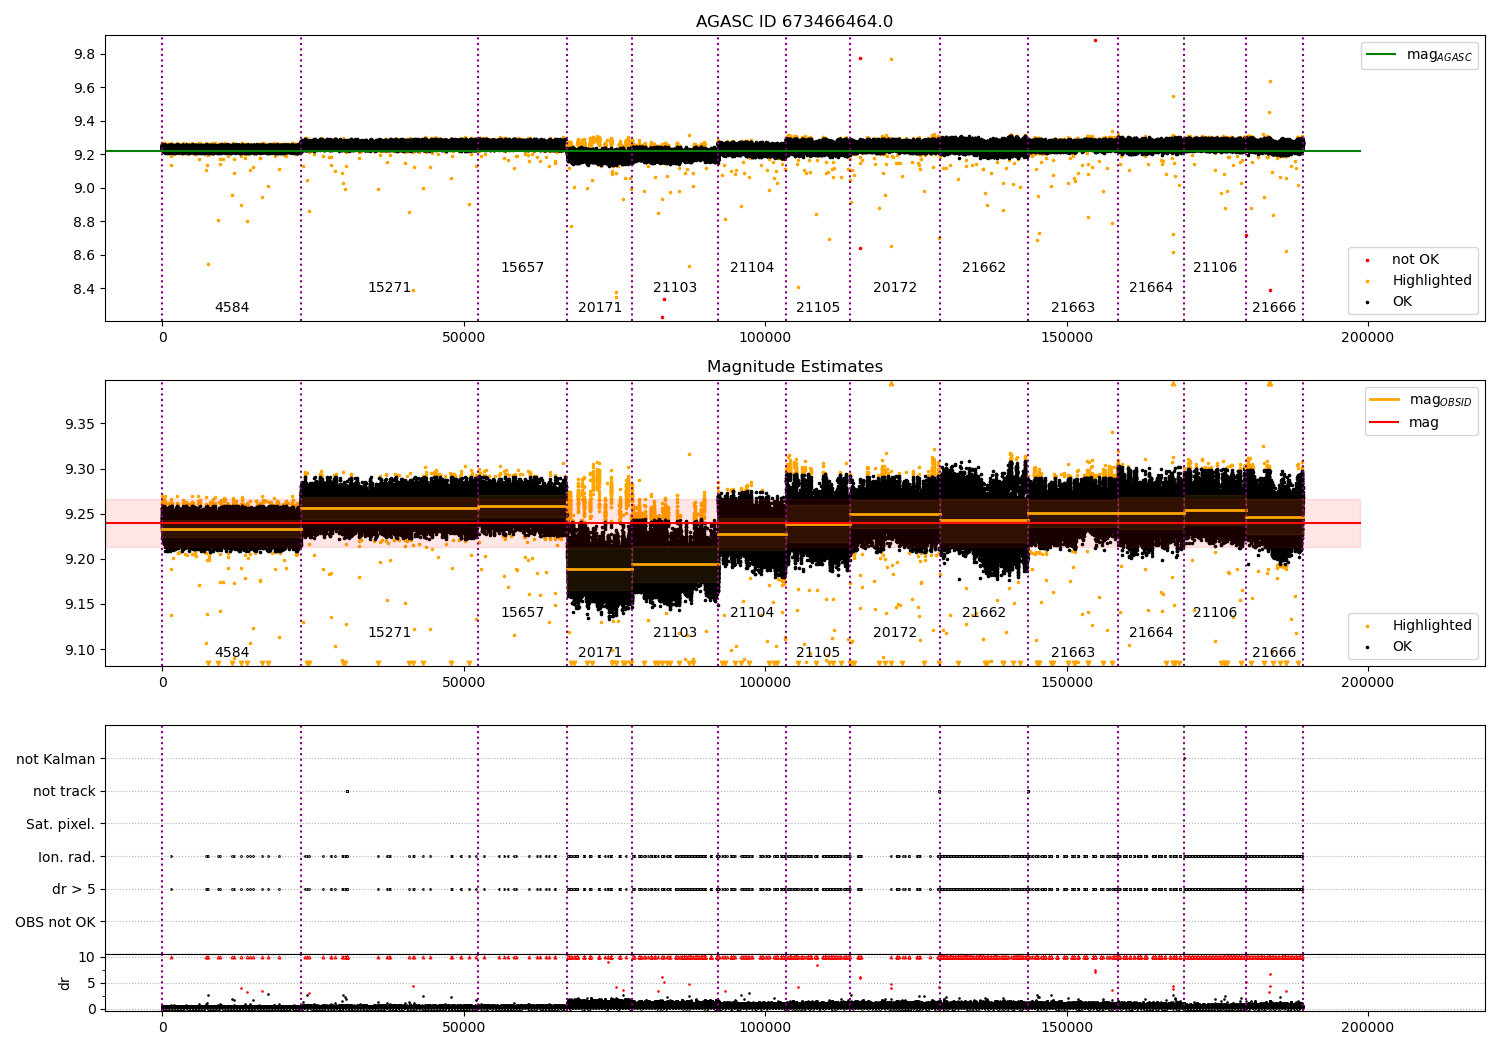Image resolution: width=1500 pixels, height=1050 pixels.
Task: Click obsid label 4584 in top plot
Action: point(232,307)
